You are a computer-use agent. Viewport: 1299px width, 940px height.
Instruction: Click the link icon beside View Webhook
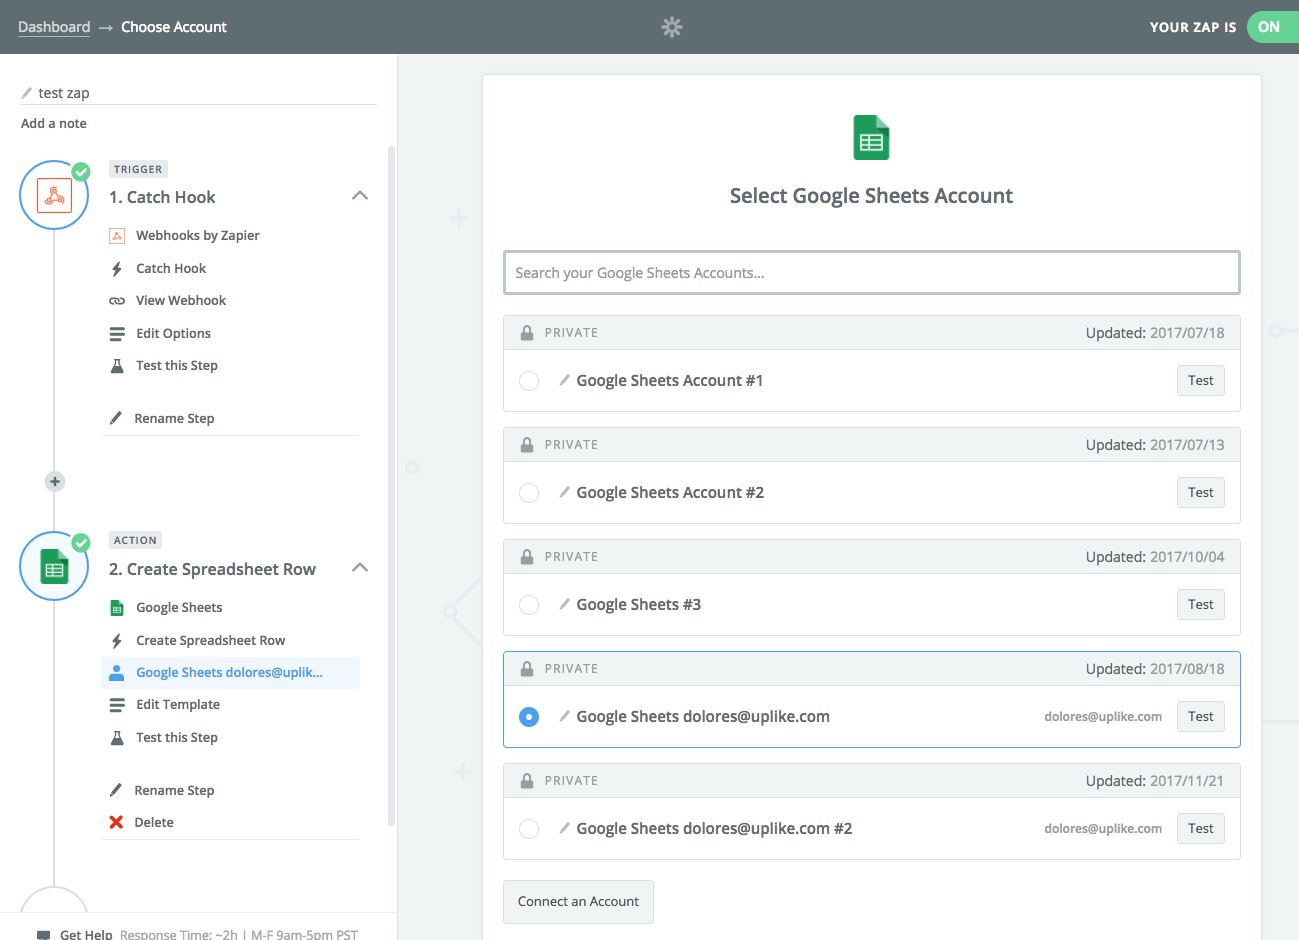pos(117,301)
